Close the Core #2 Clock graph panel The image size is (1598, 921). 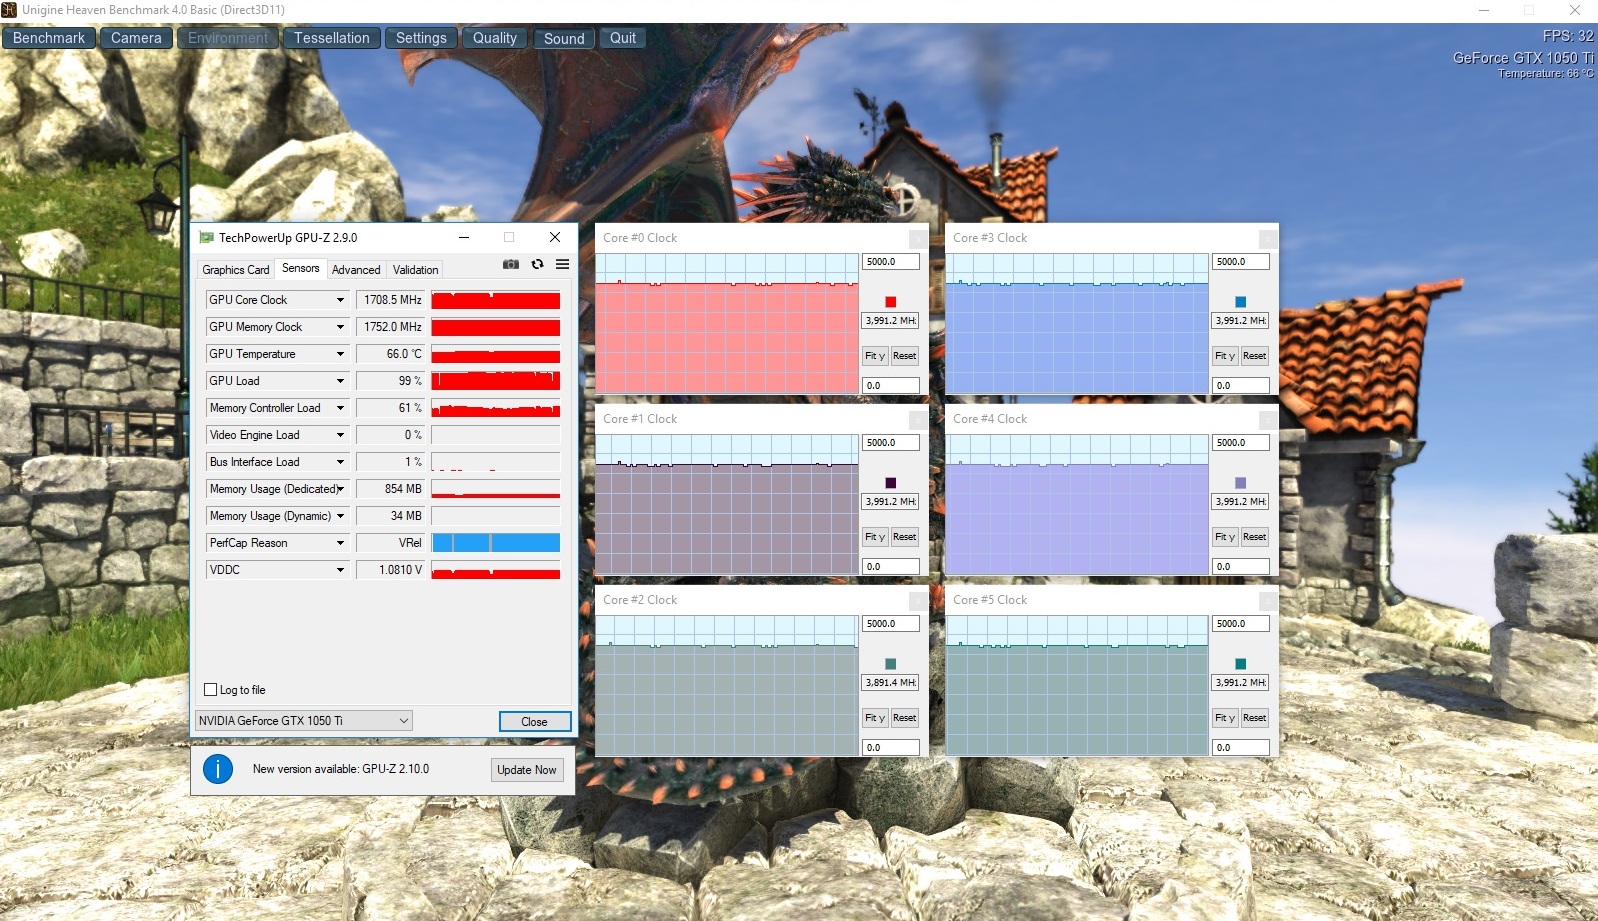917,601
